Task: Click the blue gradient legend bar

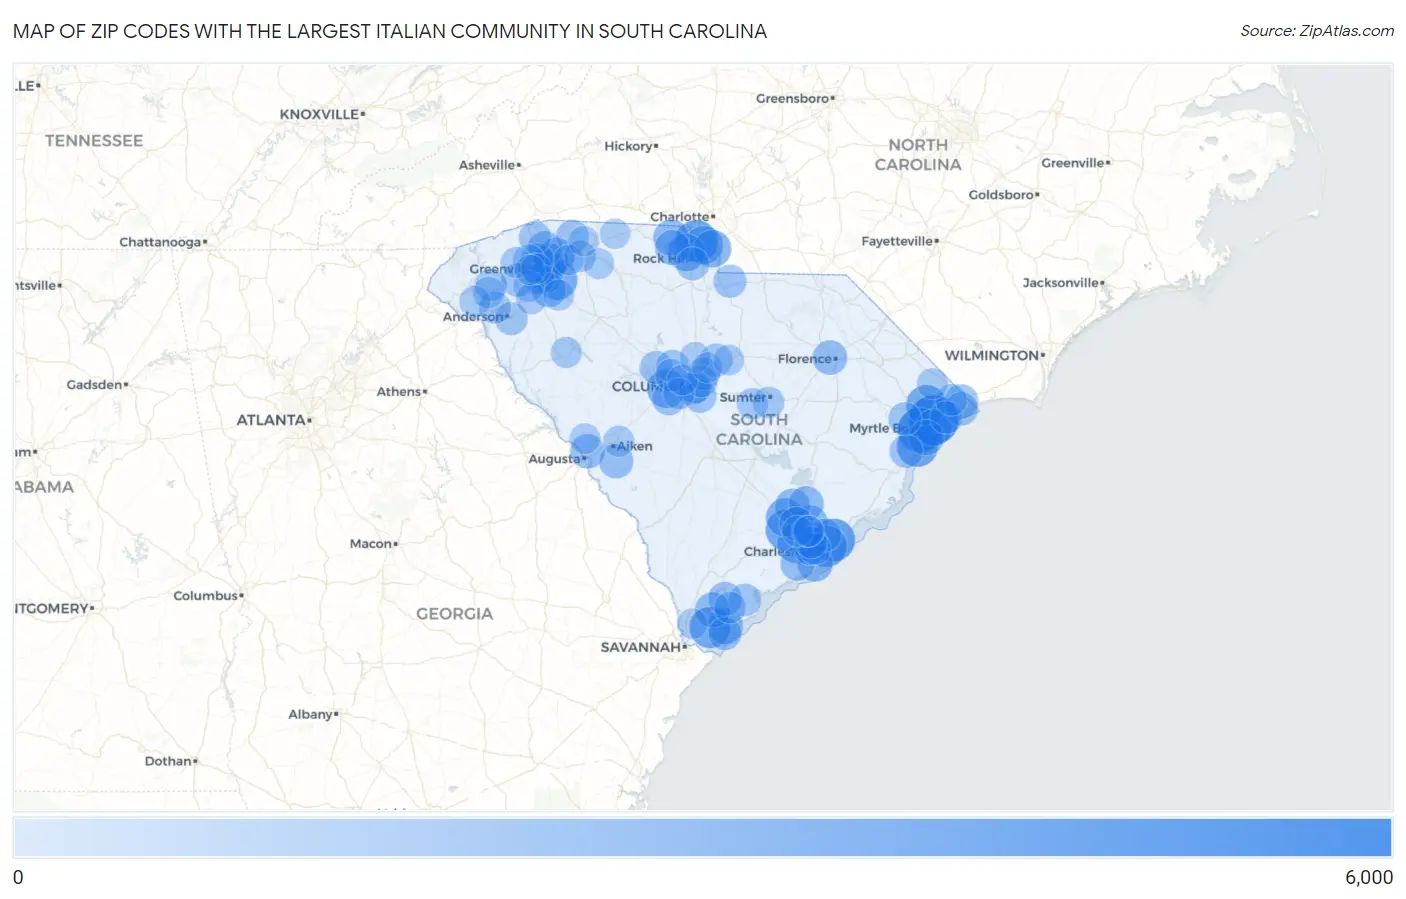Action: pyautogui.click(x=702, y=837)
